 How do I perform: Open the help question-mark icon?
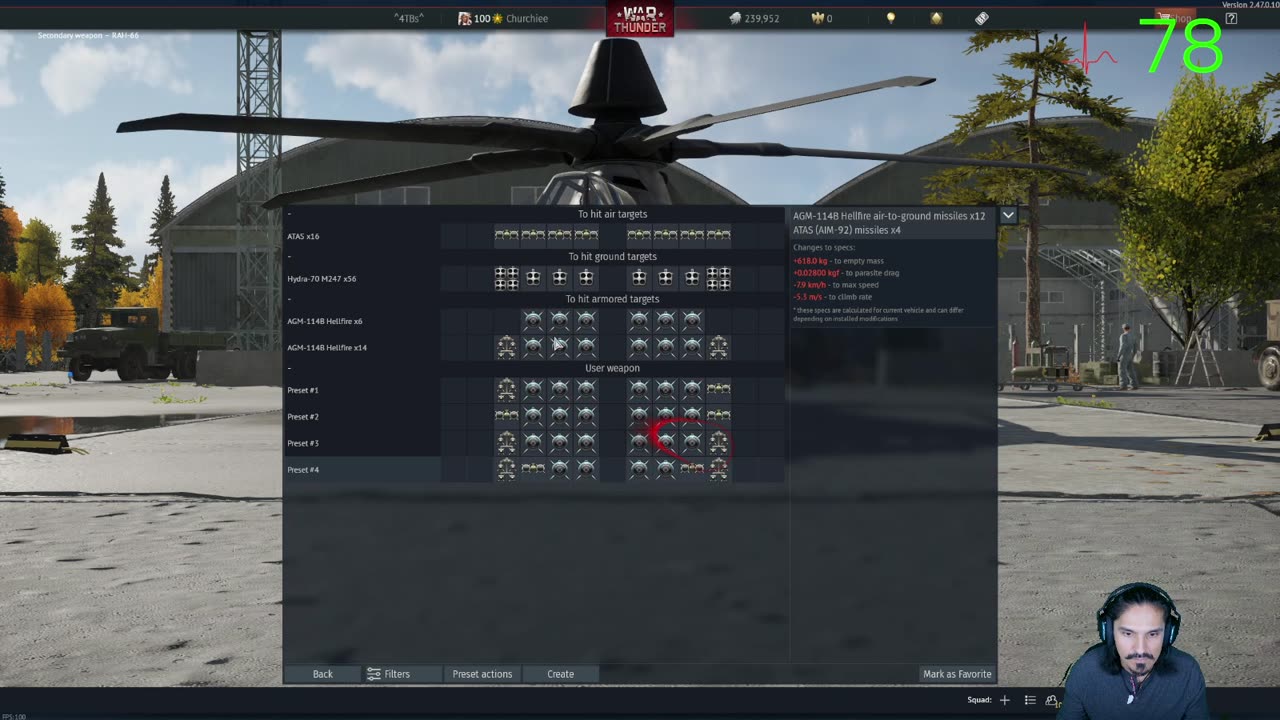(1231, 18)
